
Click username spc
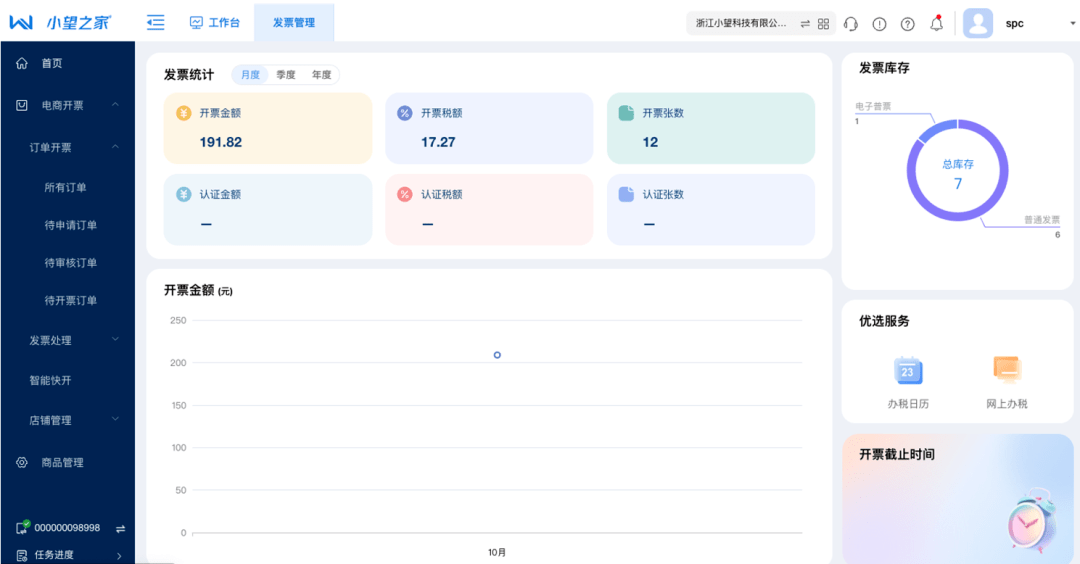pyautogui.click(x=1015, y=23)
